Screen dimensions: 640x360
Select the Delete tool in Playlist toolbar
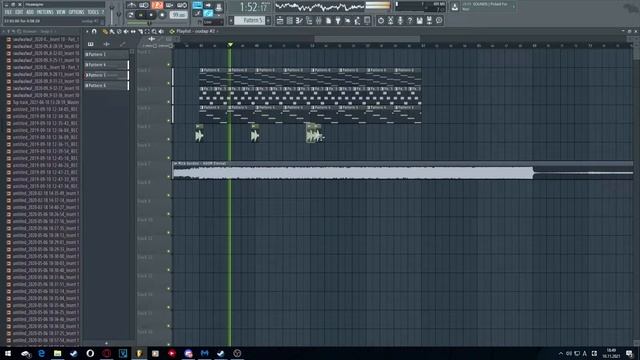[x=119, y=31]
